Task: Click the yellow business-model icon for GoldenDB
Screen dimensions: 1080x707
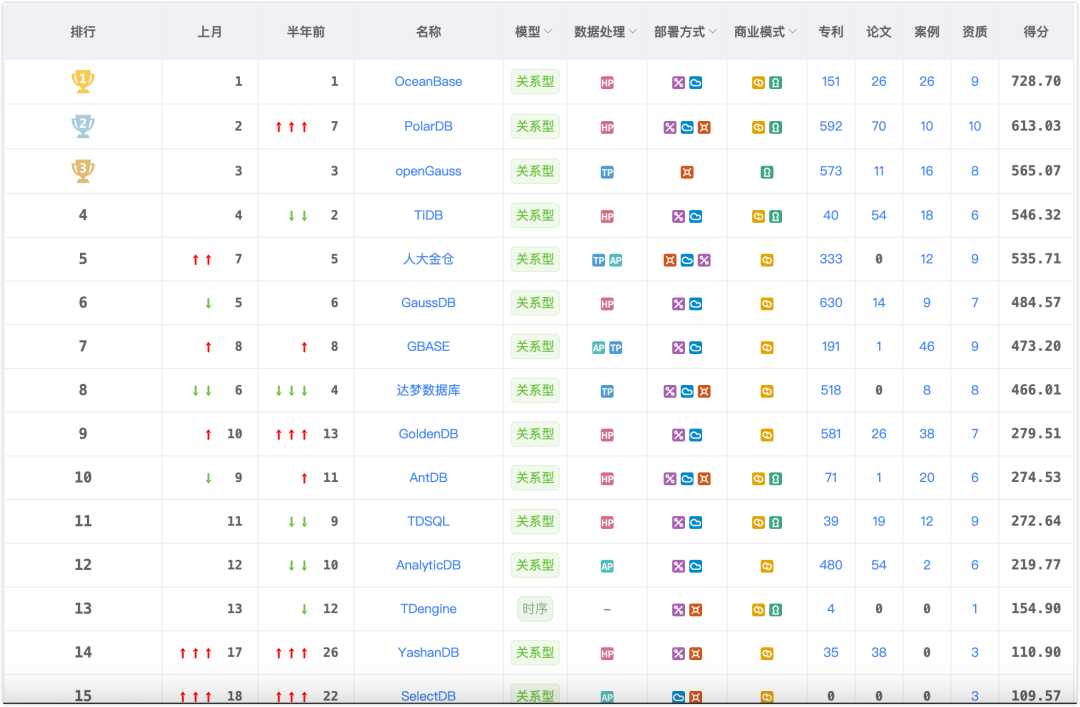Action: [x=767, y=435]
